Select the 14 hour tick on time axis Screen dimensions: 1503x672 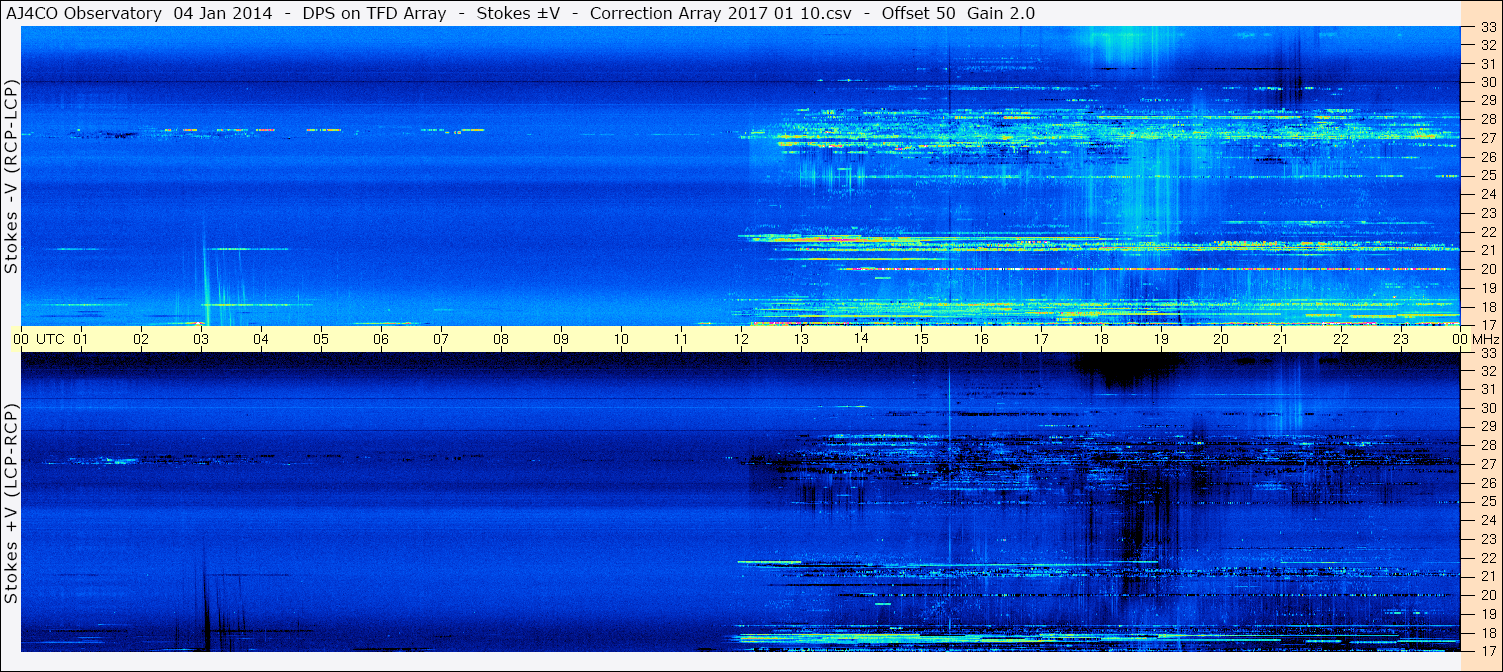coord(861,339)
